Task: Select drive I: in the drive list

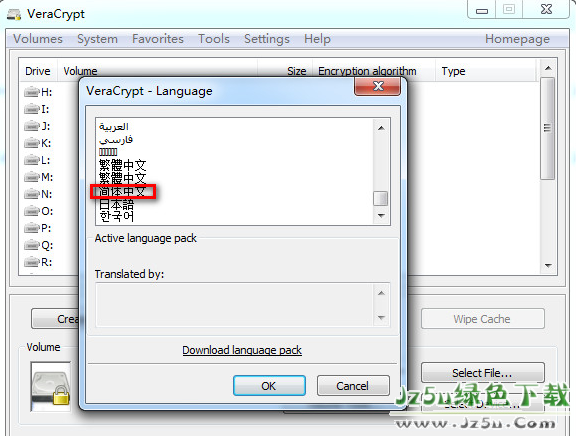Action: [37, 109]
